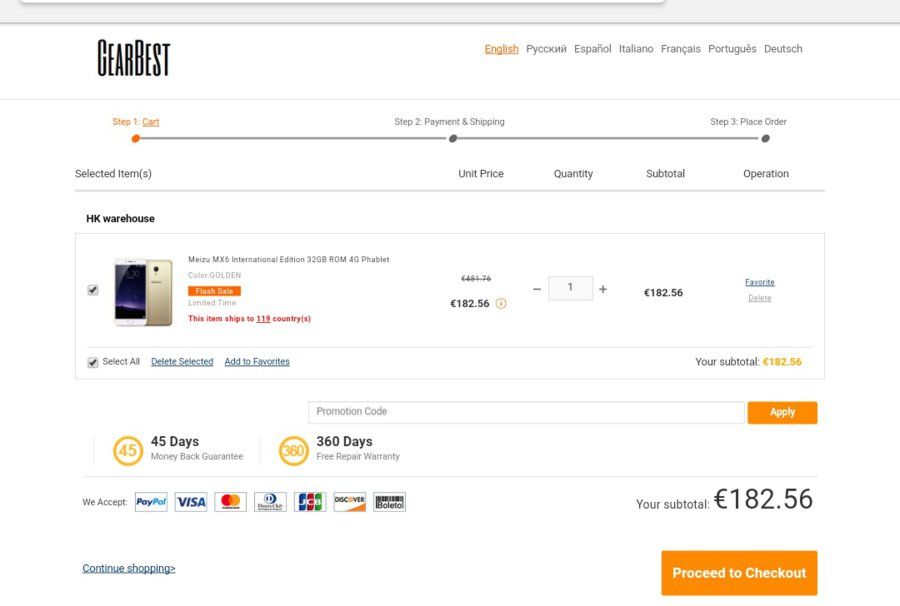
Task: Click the Flash Sale tag
Action: pos(214,291)
